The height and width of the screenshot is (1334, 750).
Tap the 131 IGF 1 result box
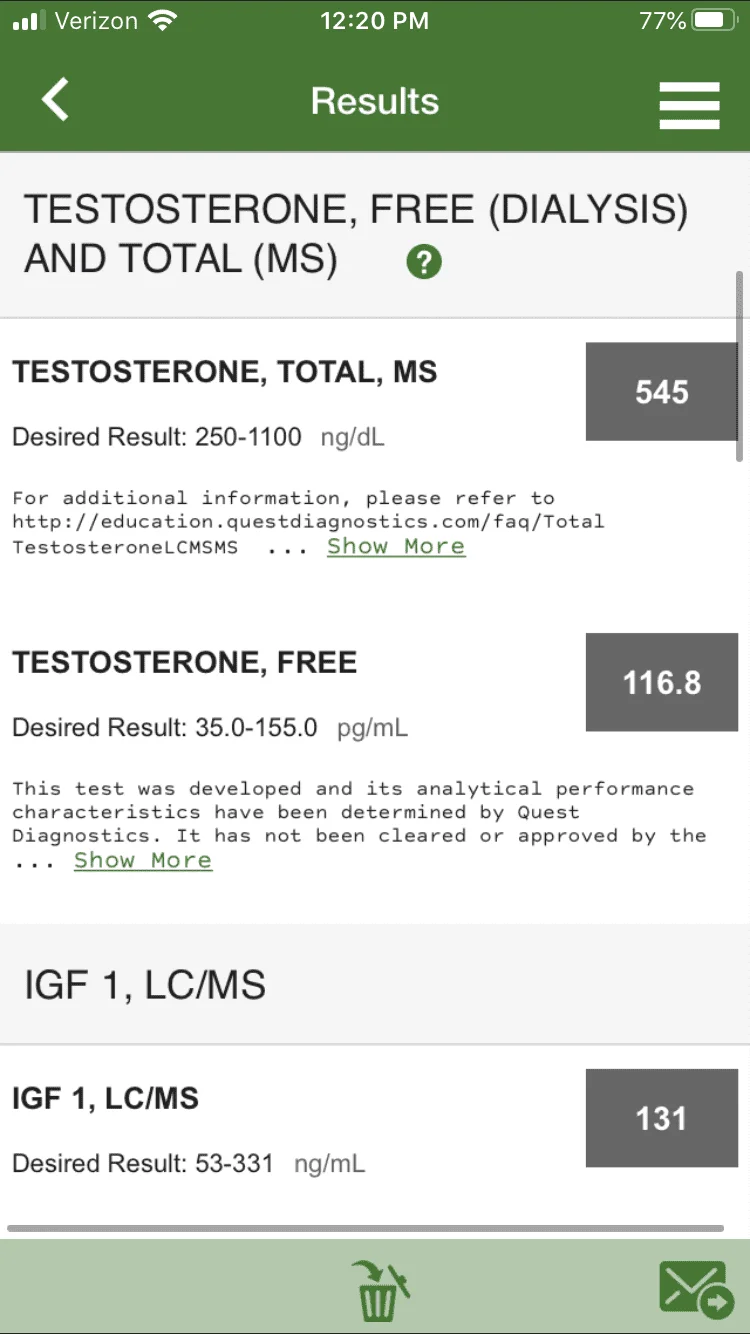tap(662, 1118)
